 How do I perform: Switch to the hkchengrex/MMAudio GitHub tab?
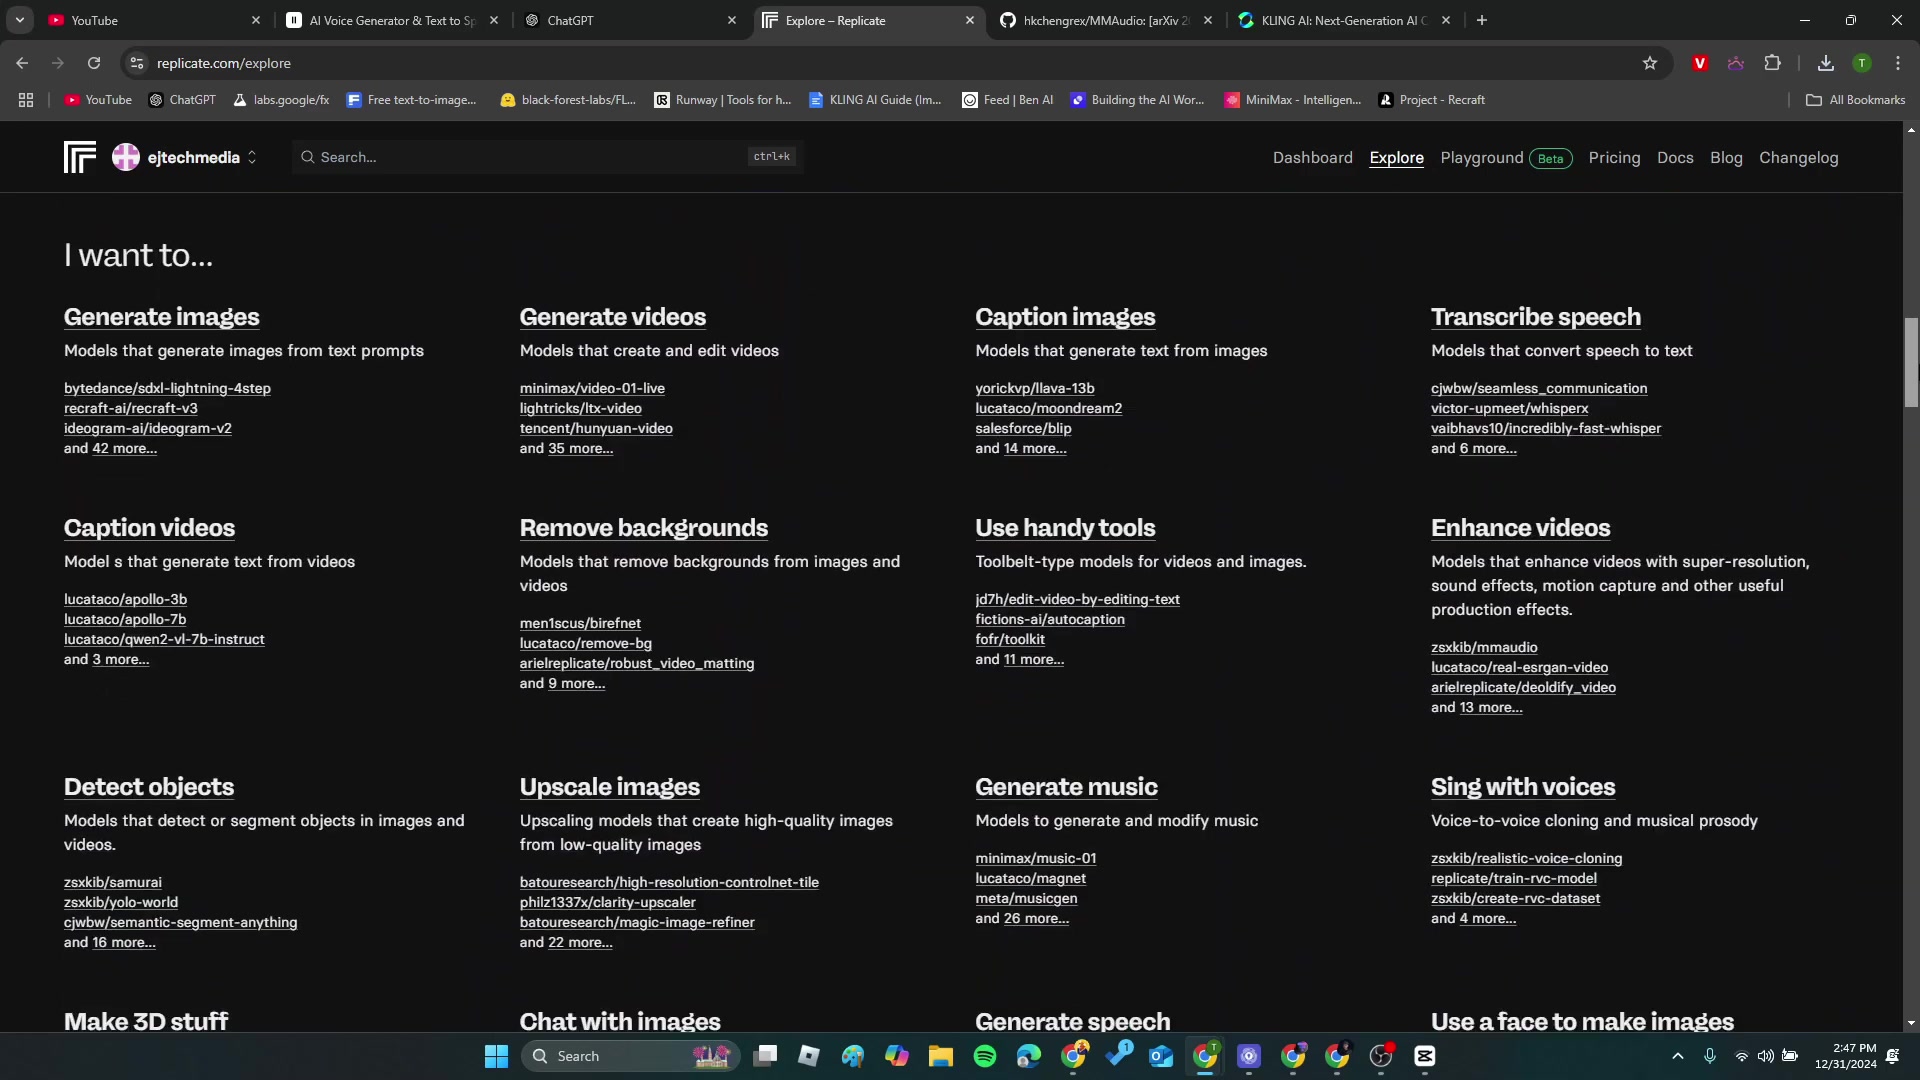point(1106,20)
